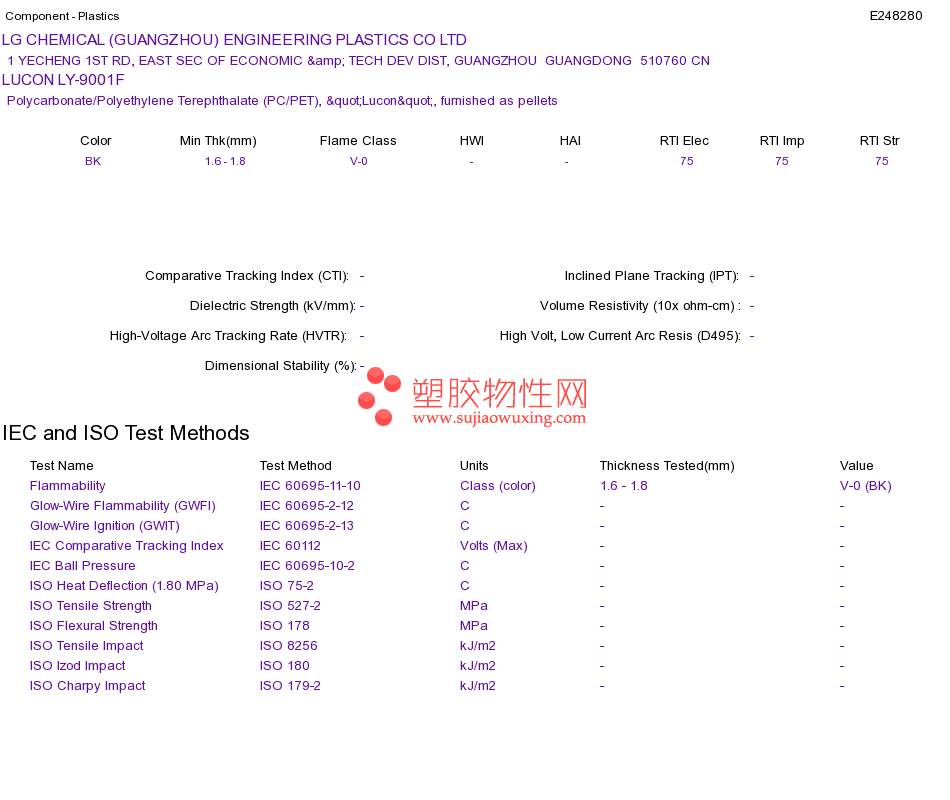The image size is (950, 800).
Task: Click the Value column header
Action: point(856,465)
